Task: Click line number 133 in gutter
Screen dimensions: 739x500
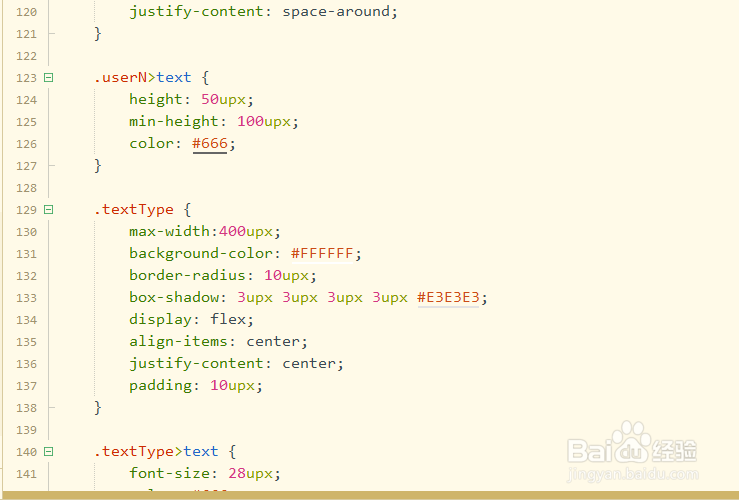Action: tap(26, 298)
